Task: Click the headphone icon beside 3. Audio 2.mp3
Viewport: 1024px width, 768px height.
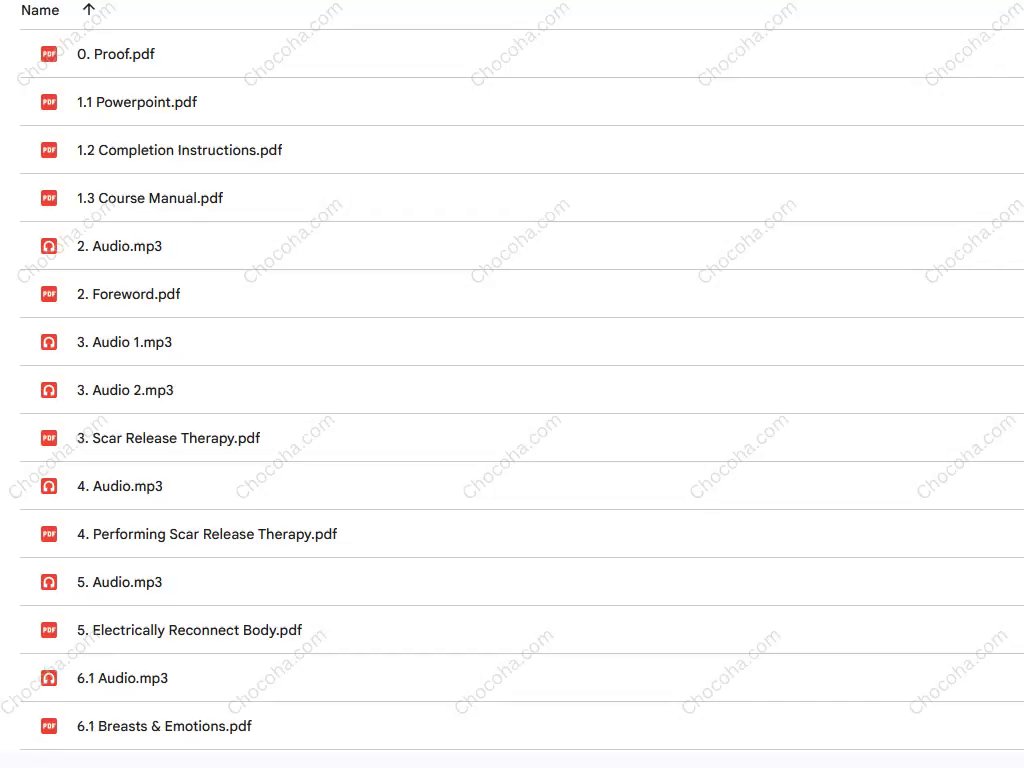Action: point(49,390)
